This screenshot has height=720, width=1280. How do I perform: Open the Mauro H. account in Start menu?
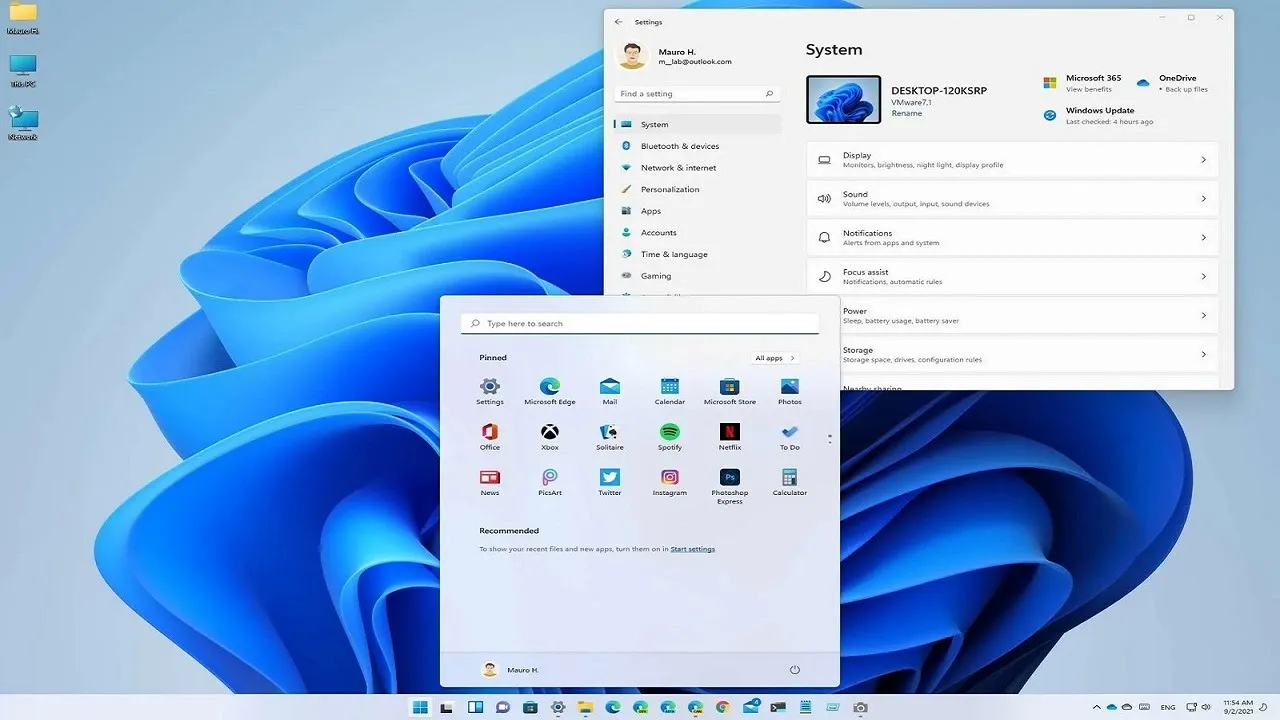coord(510,670)
